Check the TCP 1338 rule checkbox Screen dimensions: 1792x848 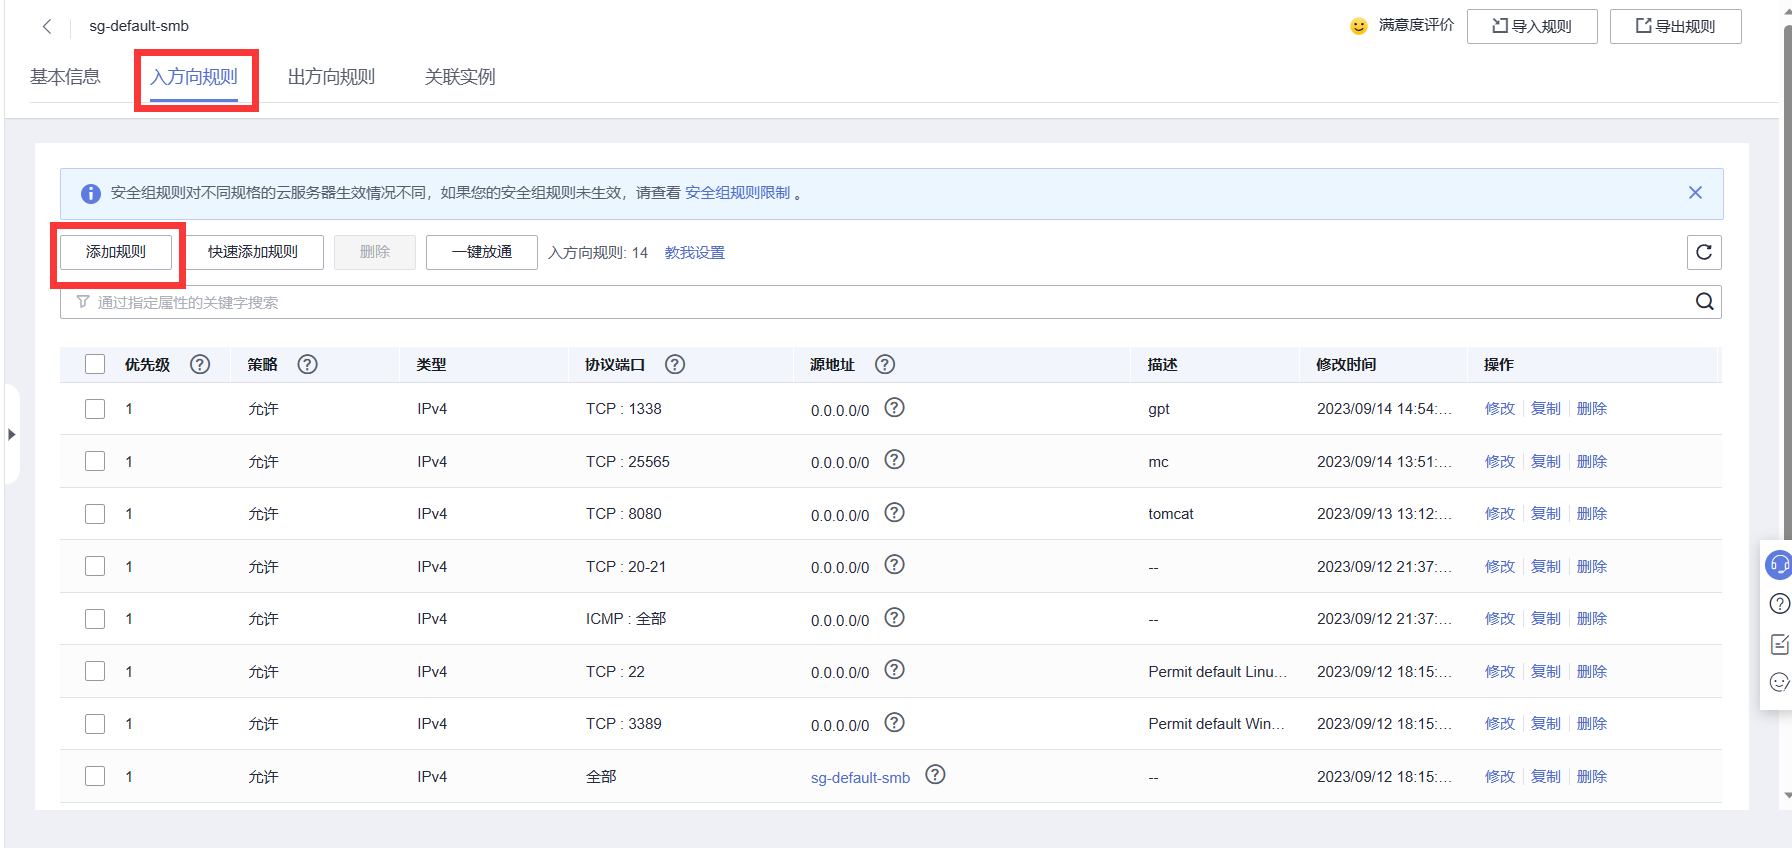[x=95, y=408]
